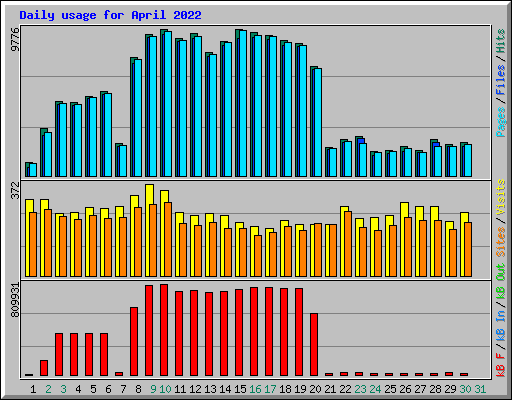
Task: Select the red kB bar for day 2
Action: (44, 368)
